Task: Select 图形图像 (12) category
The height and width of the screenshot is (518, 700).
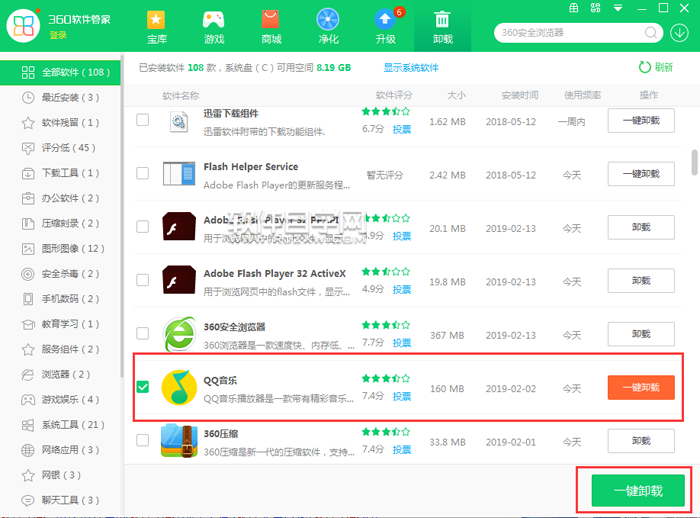Action: 60,248
